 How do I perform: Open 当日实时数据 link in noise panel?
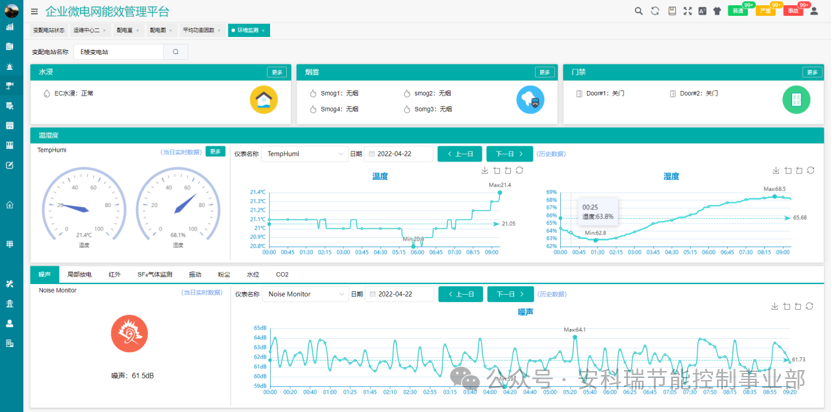point(202,293)
